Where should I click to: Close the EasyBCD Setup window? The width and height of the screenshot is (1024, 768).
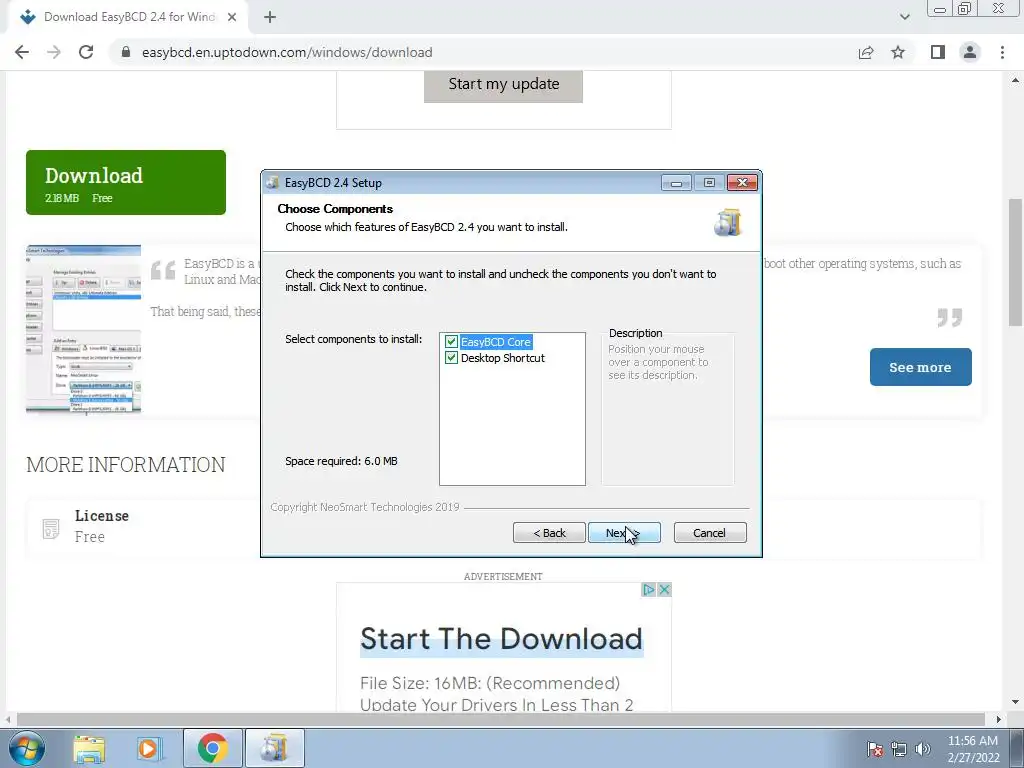(743, 183)
